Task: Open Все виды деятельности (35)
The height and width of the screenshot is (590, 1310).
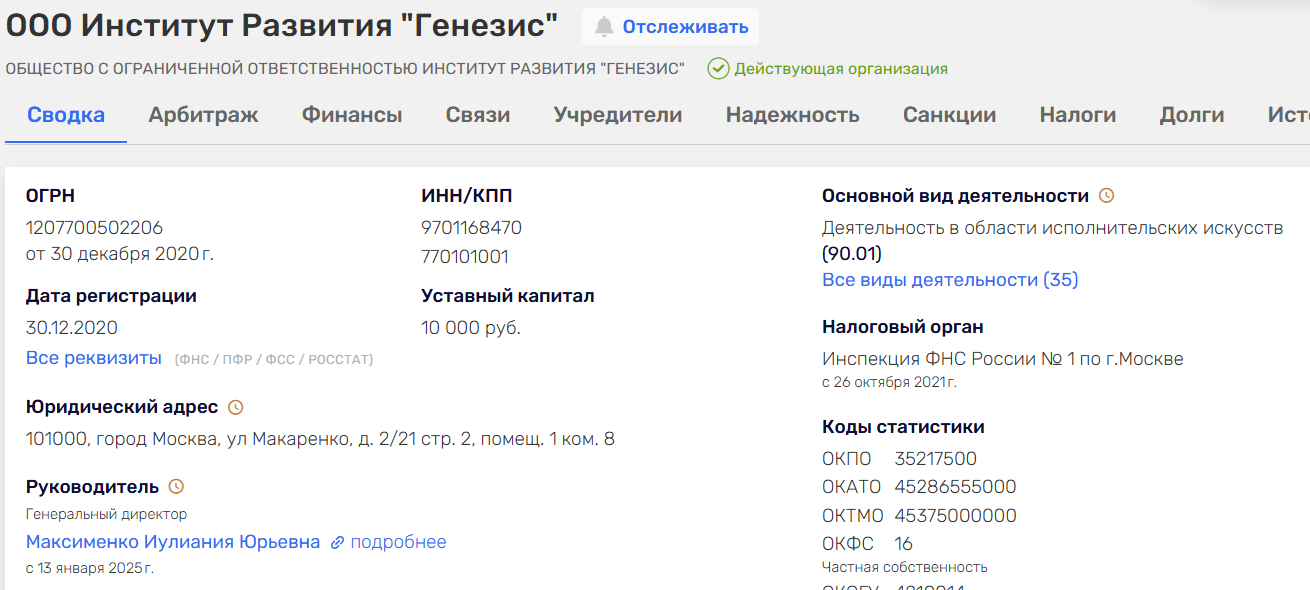Action: point(949,279)
